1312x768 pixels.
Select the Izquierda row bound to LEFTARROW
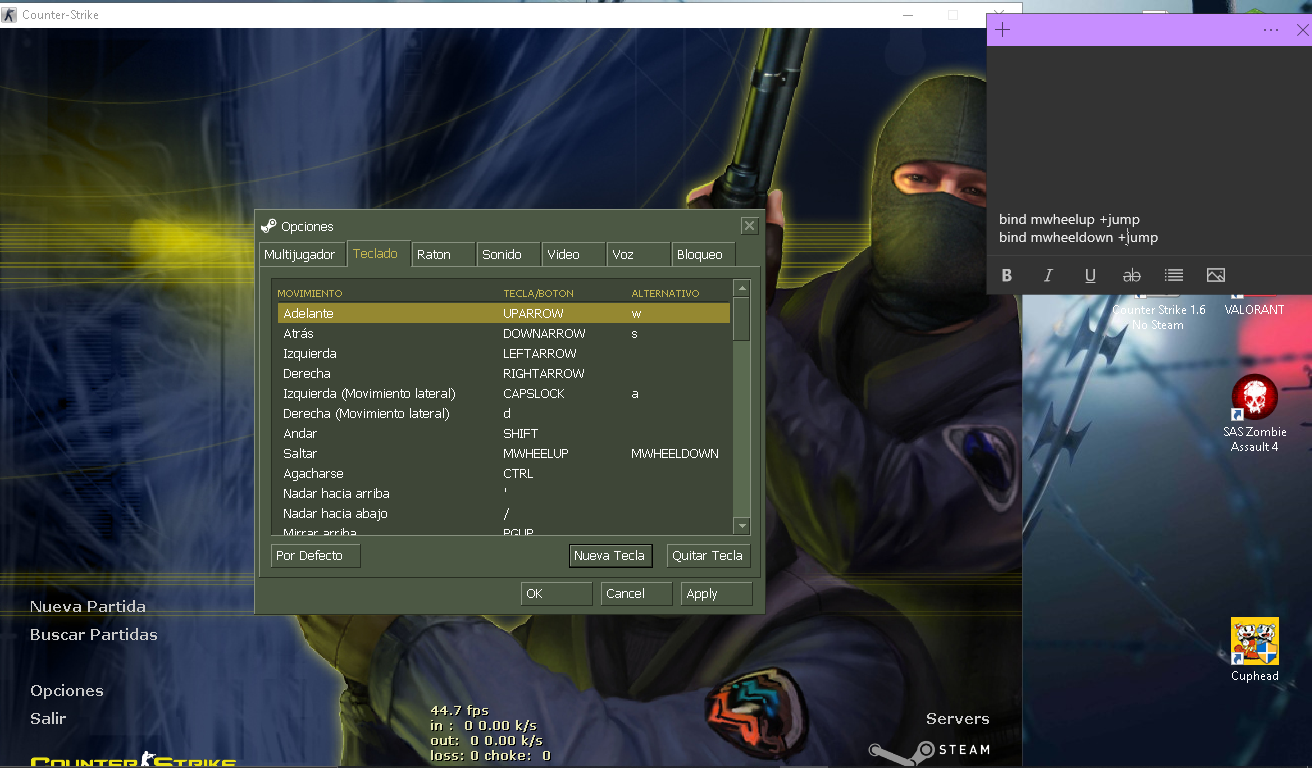pyautogui.click(x=504, y=353)
